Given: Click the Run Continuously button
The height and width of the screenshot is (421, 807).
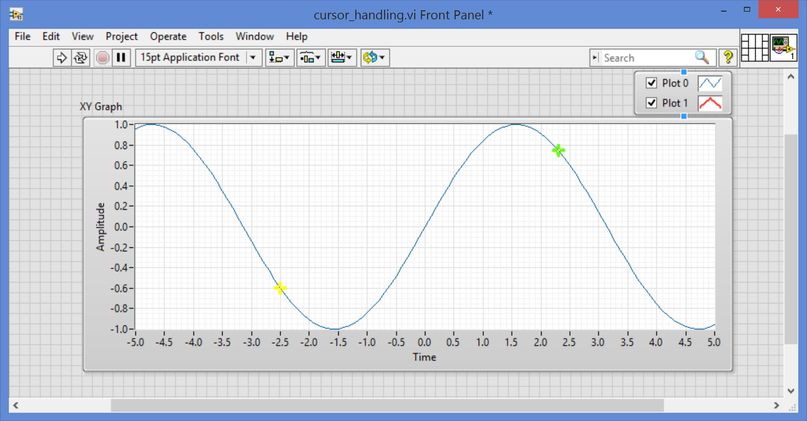Looking at the screenshot, I should pos(80,57).
